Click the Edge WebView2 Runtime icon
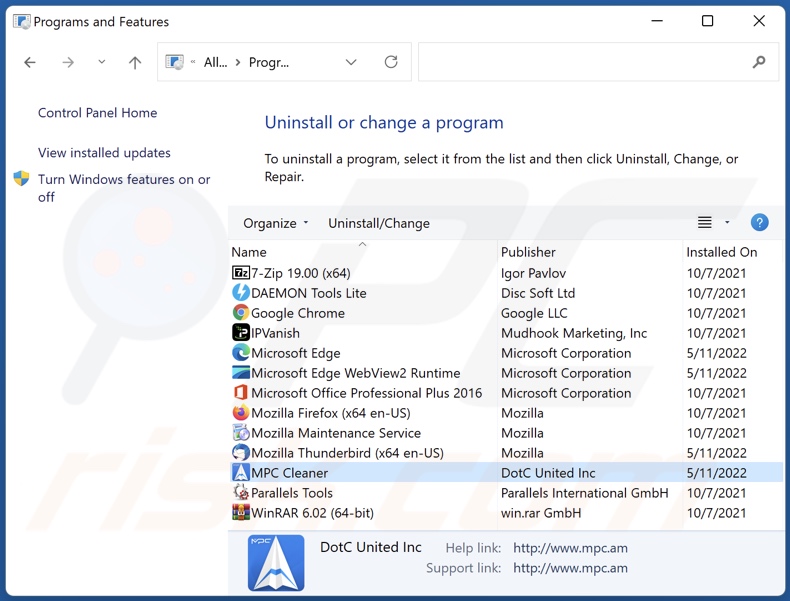The height and width of the screenshot is (601, 790). (x=241, y=373)
